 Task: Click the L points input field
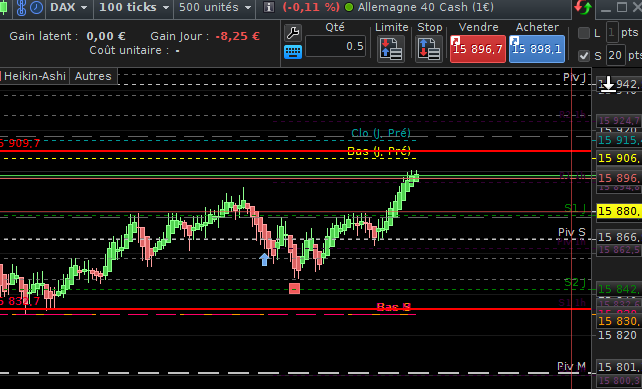click(612, 33)
